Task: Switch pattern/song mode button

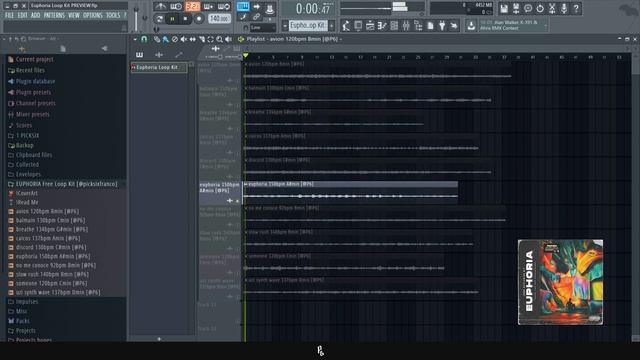Action: click(160, 19)
